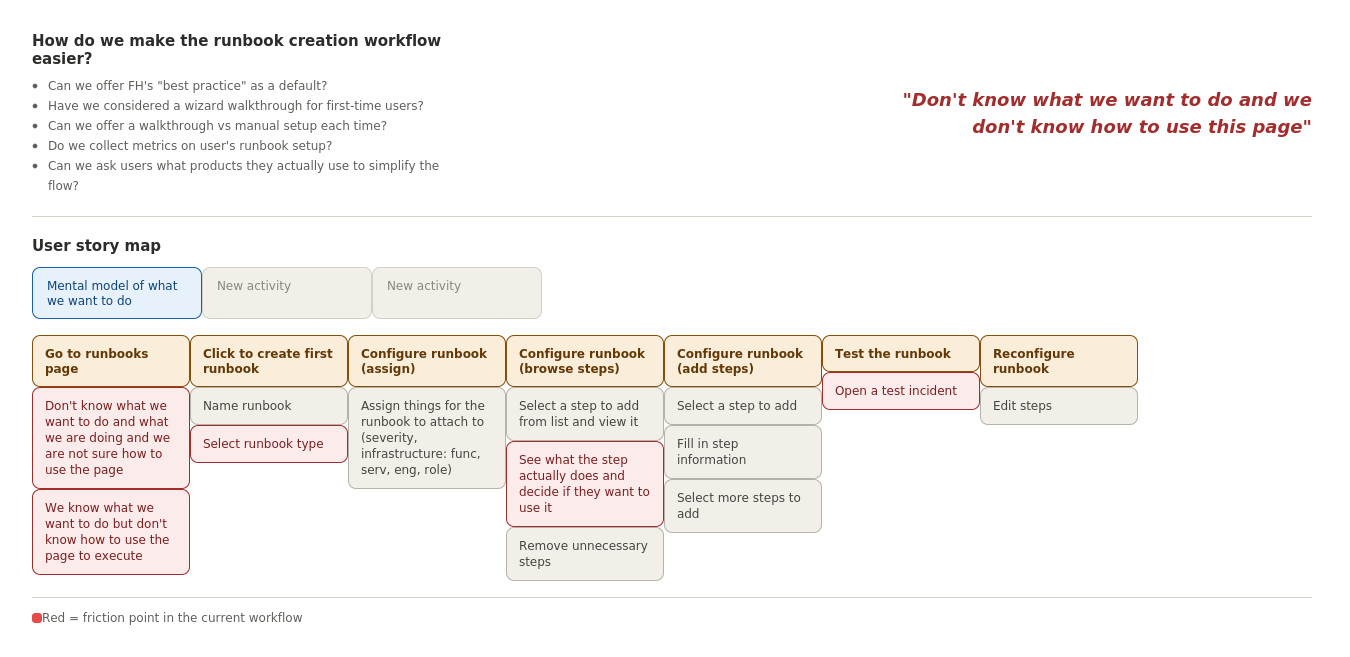This screenshot has height=657, width=1350.
Task: Select the 'Mental model of what we want to do' activity card
Action: pos(117,293)
